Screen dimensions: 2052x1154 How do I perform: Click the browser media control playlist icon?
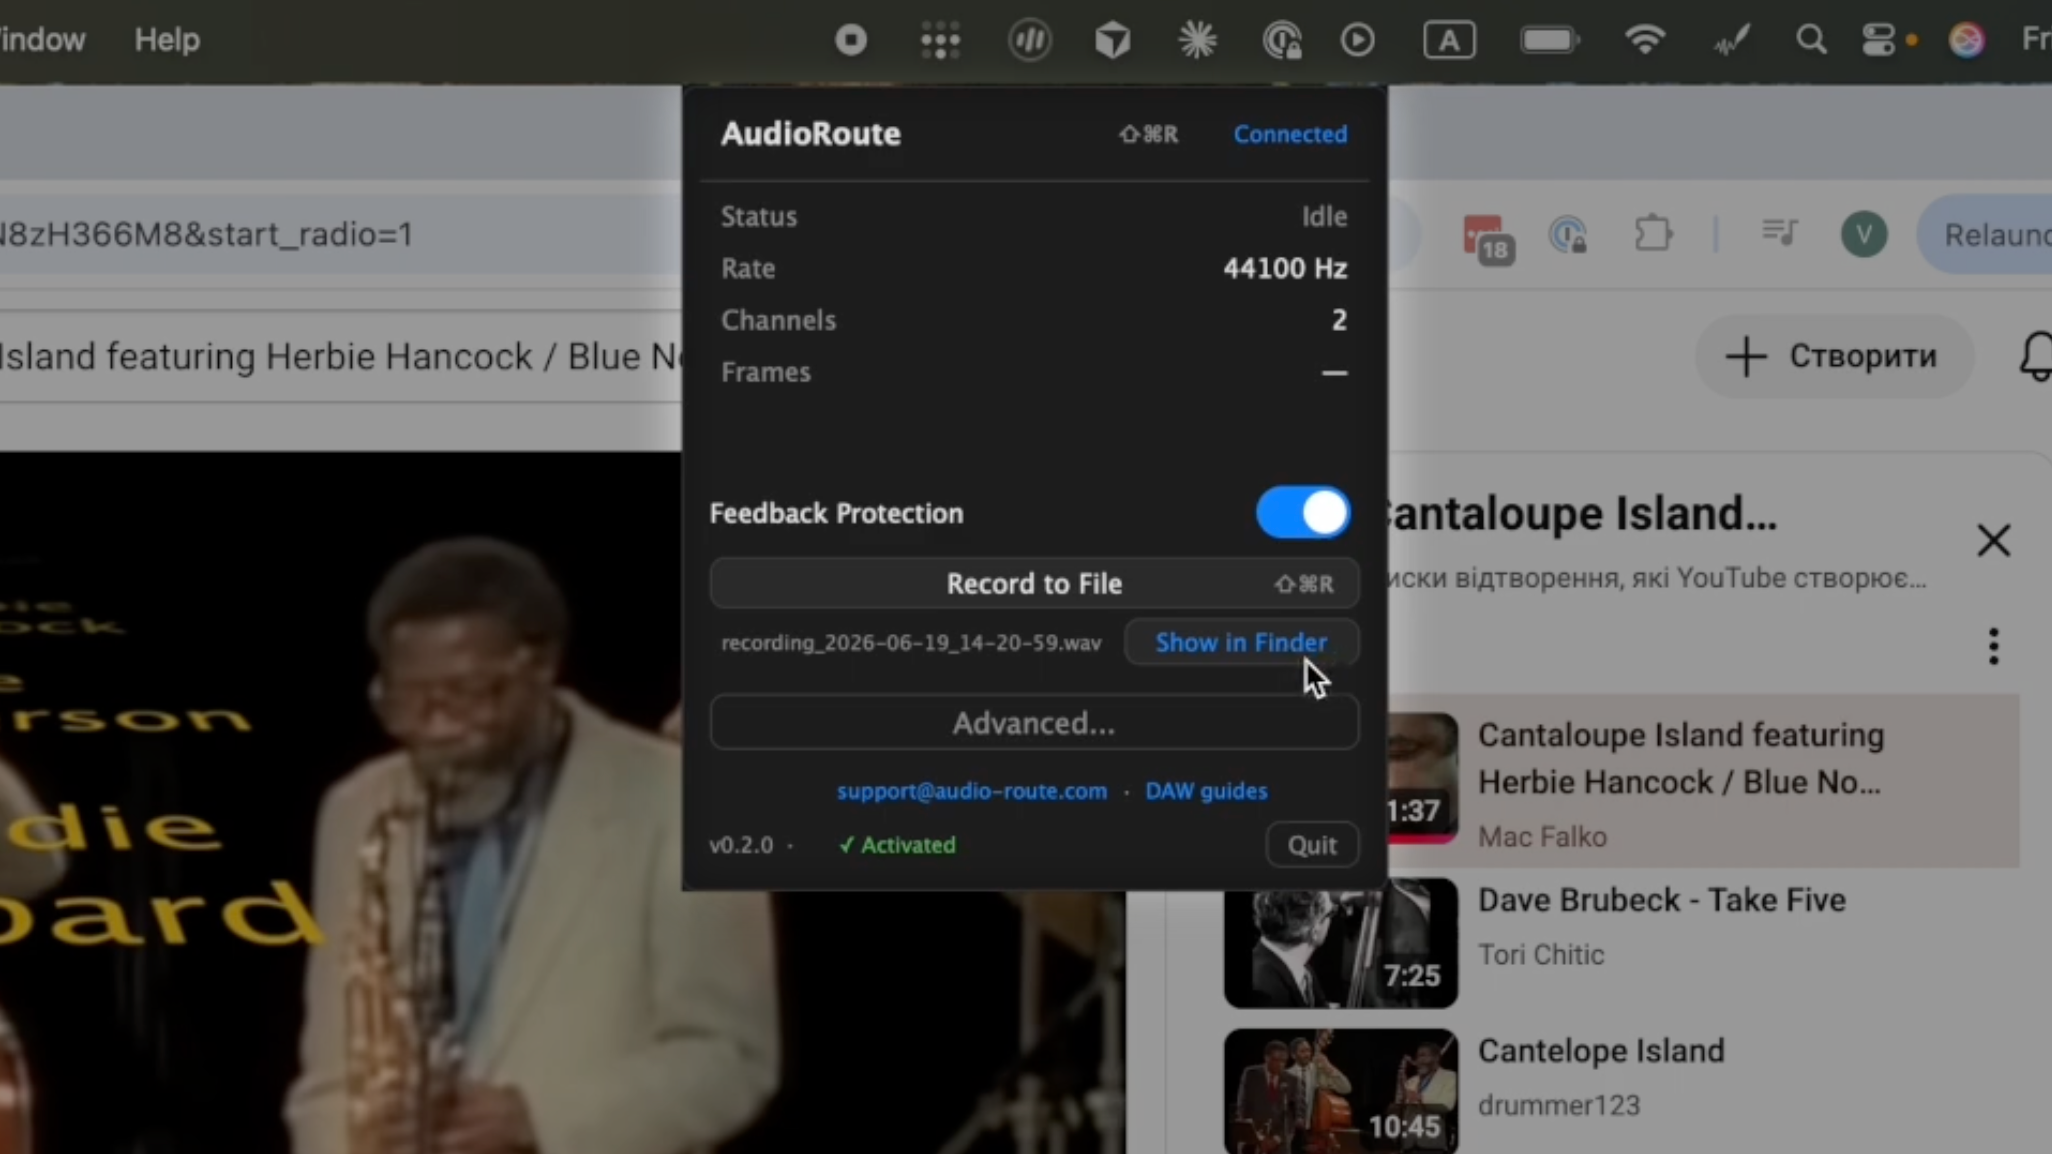coord(1779,233)
